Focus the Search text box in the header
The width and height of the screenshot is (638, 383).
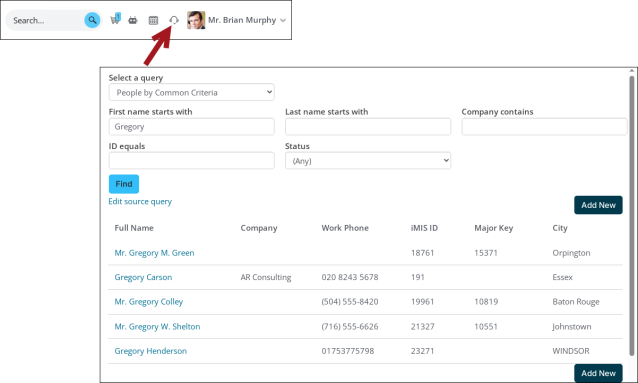coord(46,20)
